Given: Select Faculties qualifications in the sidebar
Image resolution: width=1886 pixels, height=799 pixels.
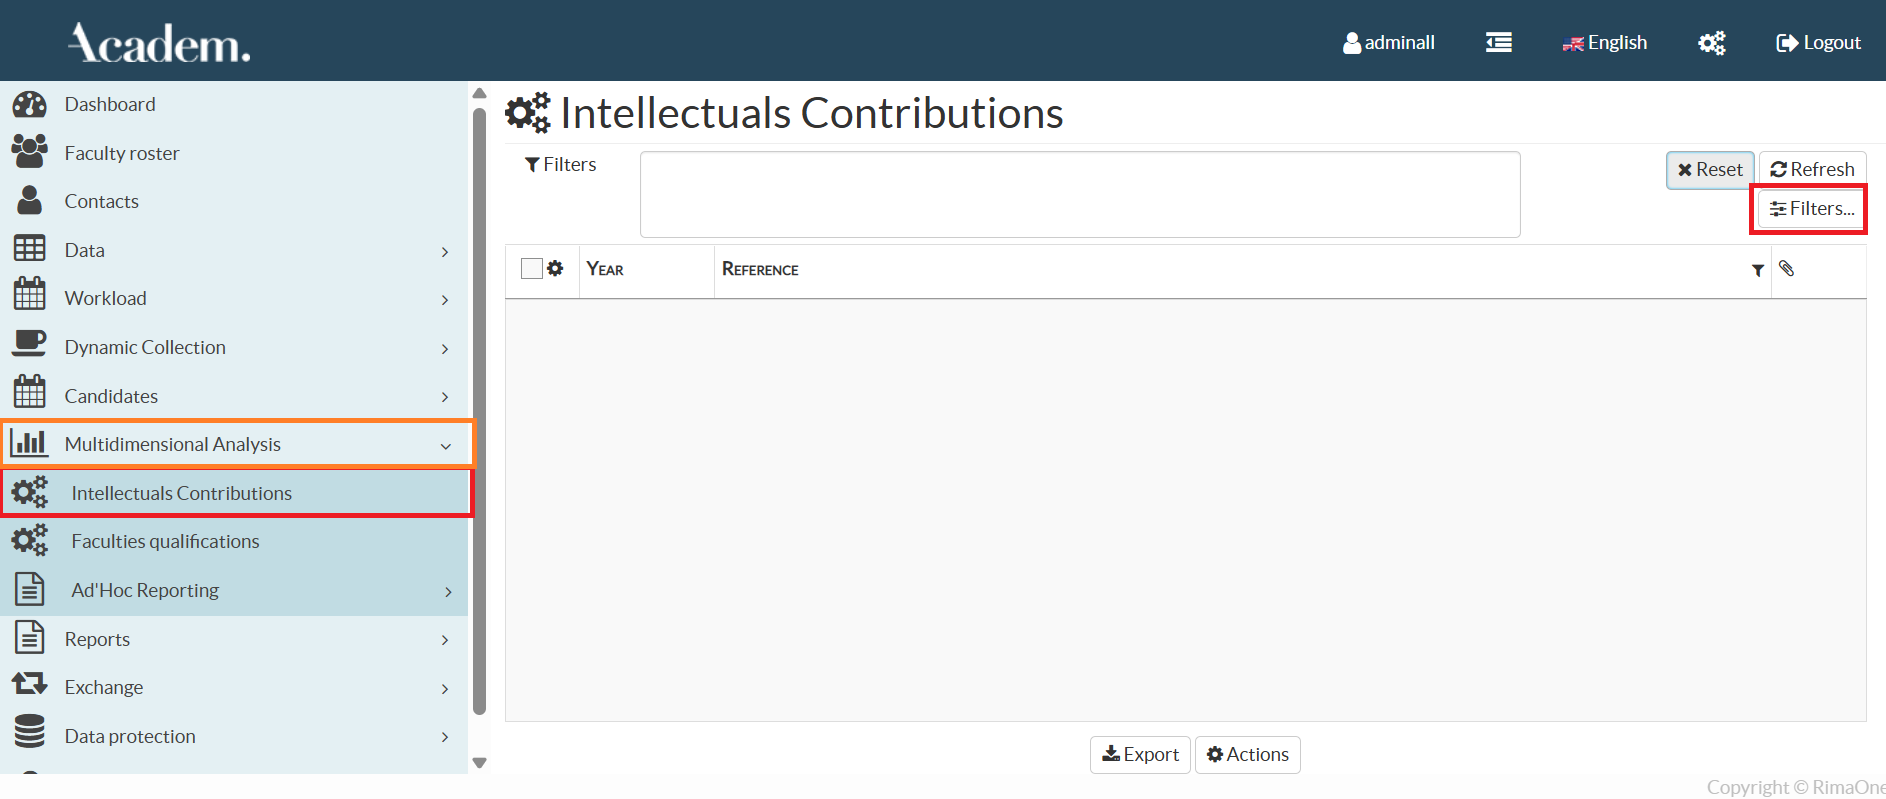Looking at the screenshot, I should (165, 541).
